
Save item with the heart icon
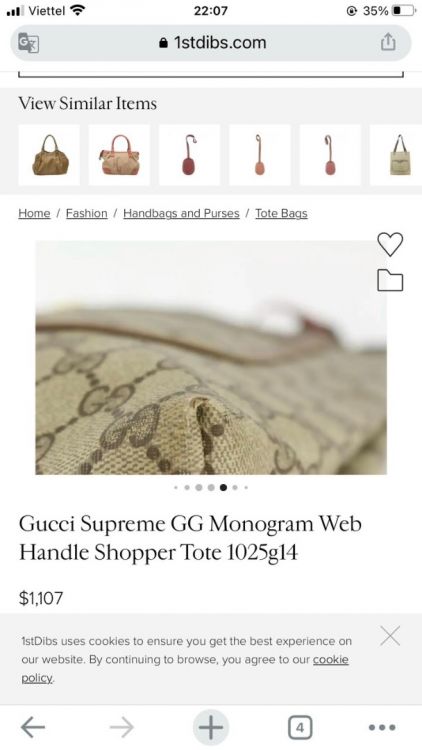(390, 244)
